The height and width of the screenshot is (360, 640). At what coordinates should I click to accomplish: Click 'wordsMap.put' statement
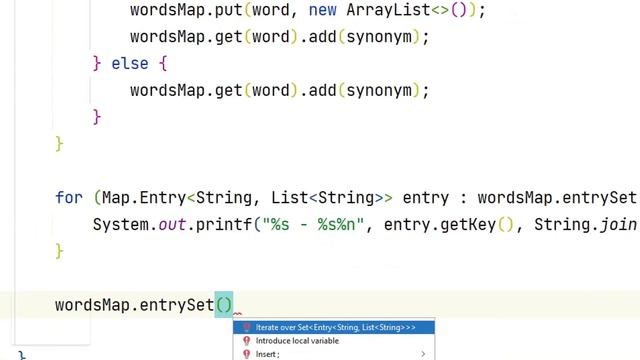[x=186, y=10]
